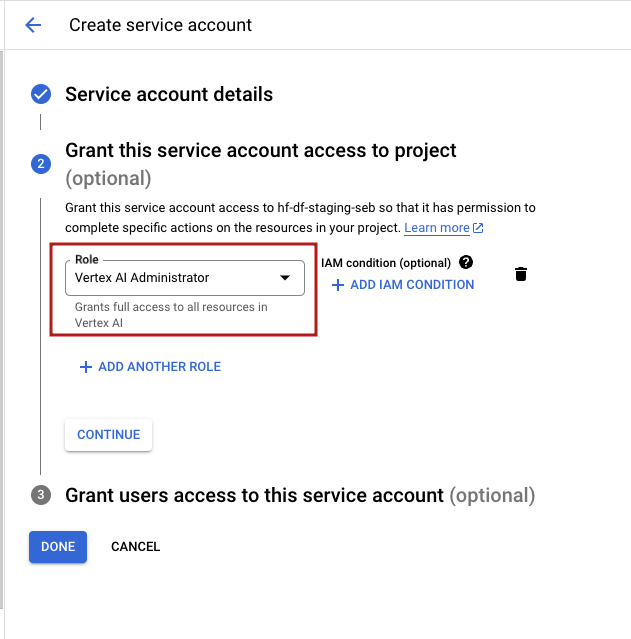This screenshot has width=631, height=639.
Task: Click the external link icon beside Learn more
Action: (478, 228)
